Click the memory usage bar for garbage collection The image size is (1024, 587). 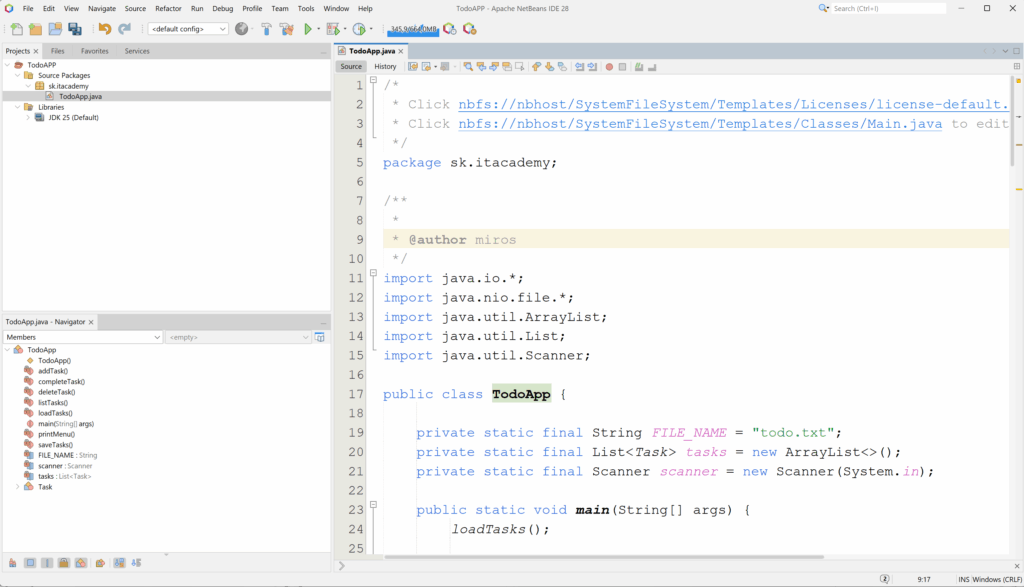tap(413, 29)
